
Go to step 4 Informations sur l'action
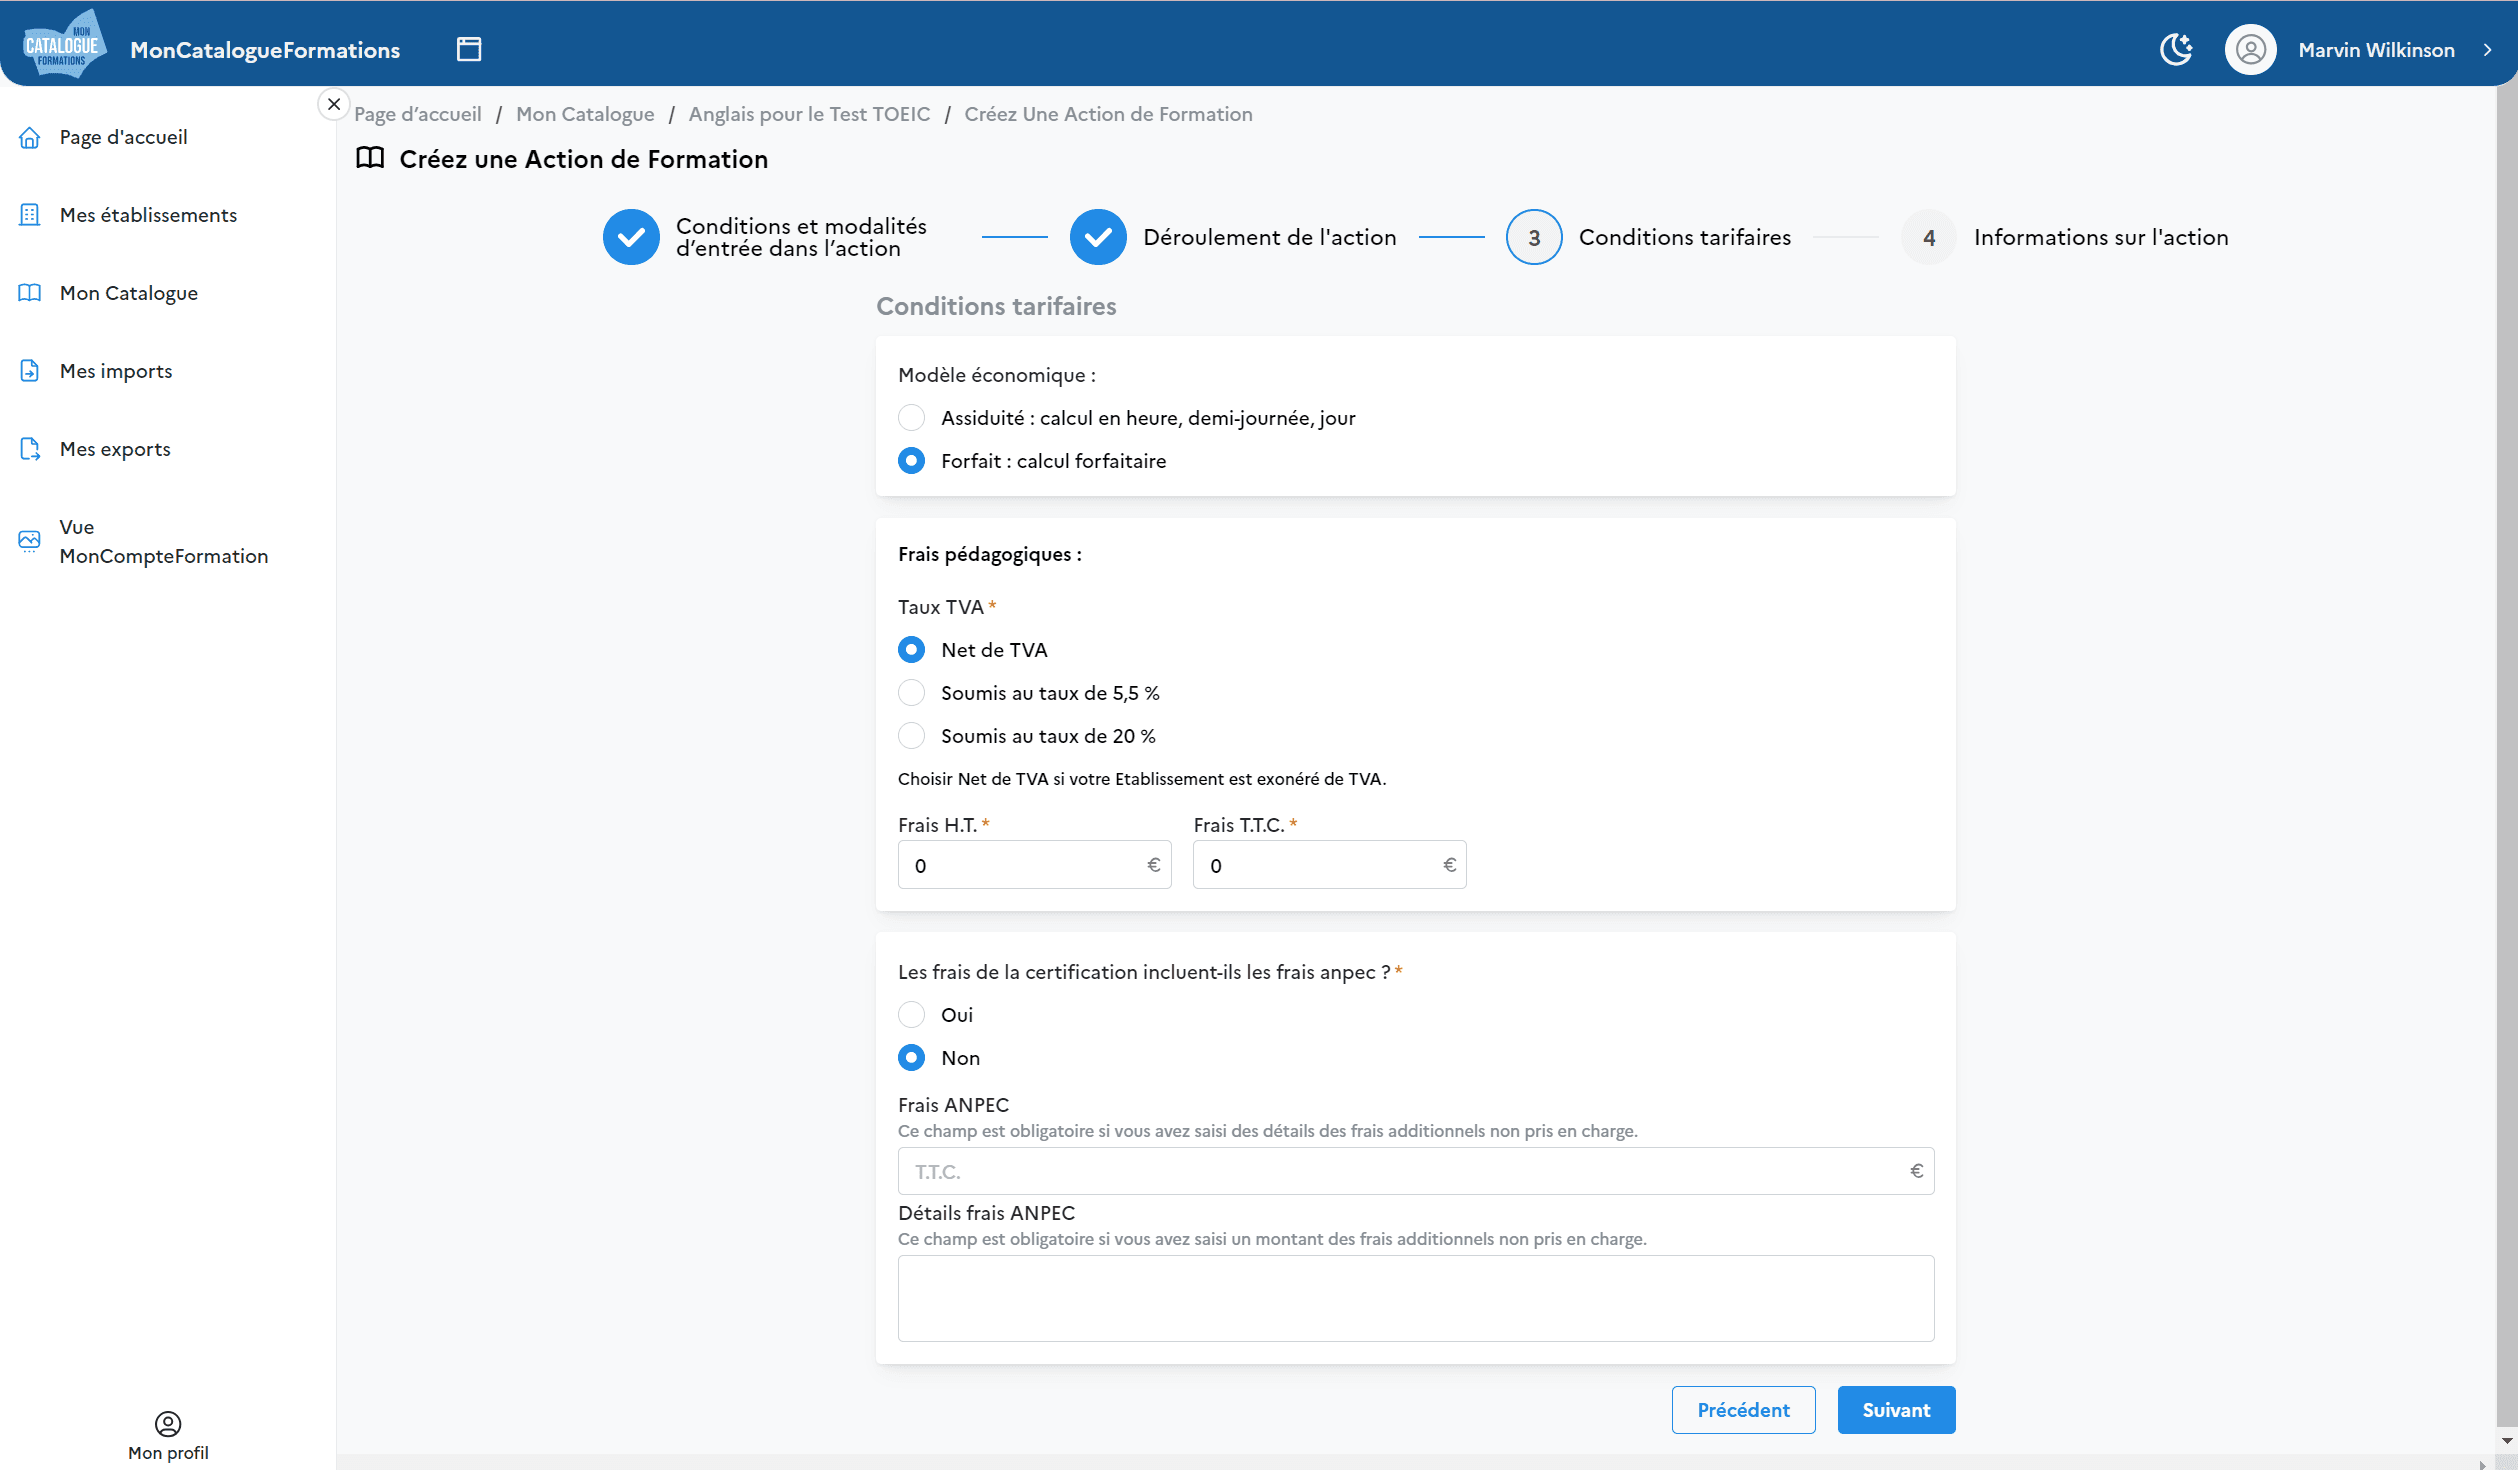(x=1928, y=238)
